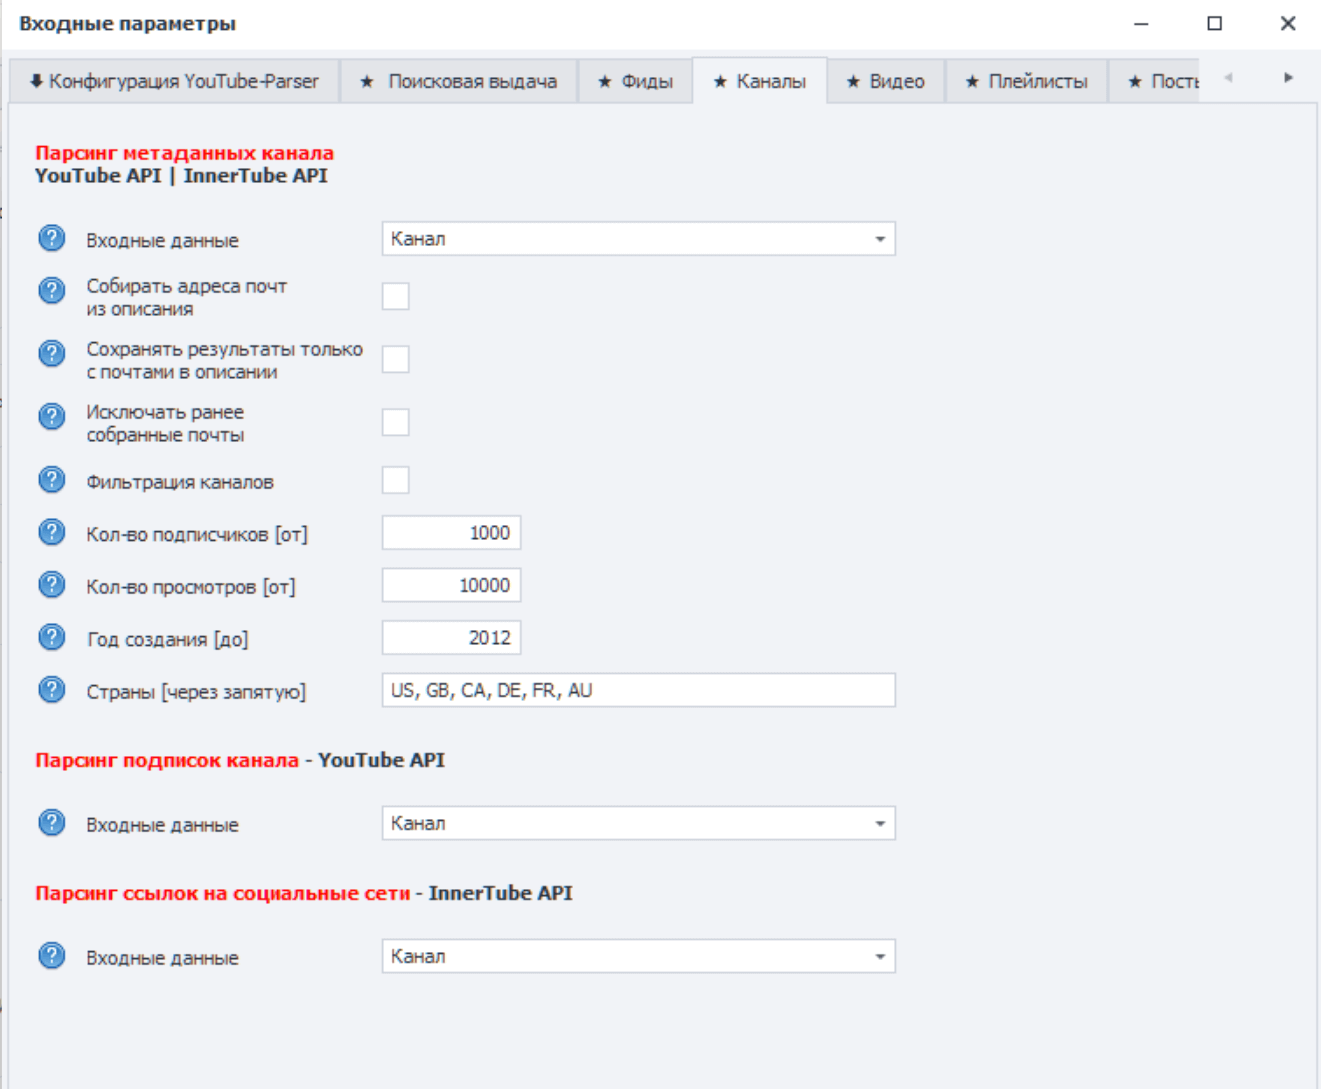Show help for Кол-во просмотров [от]

[x=52, y=584]
